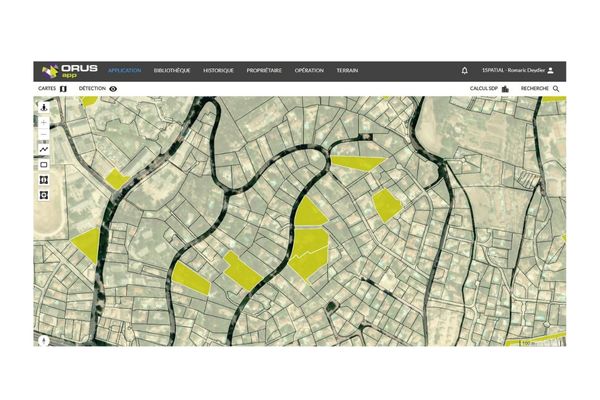Screen dimensions: 600x400
Task: Select the rectangle drawing tool
Action: coord(44,164)
